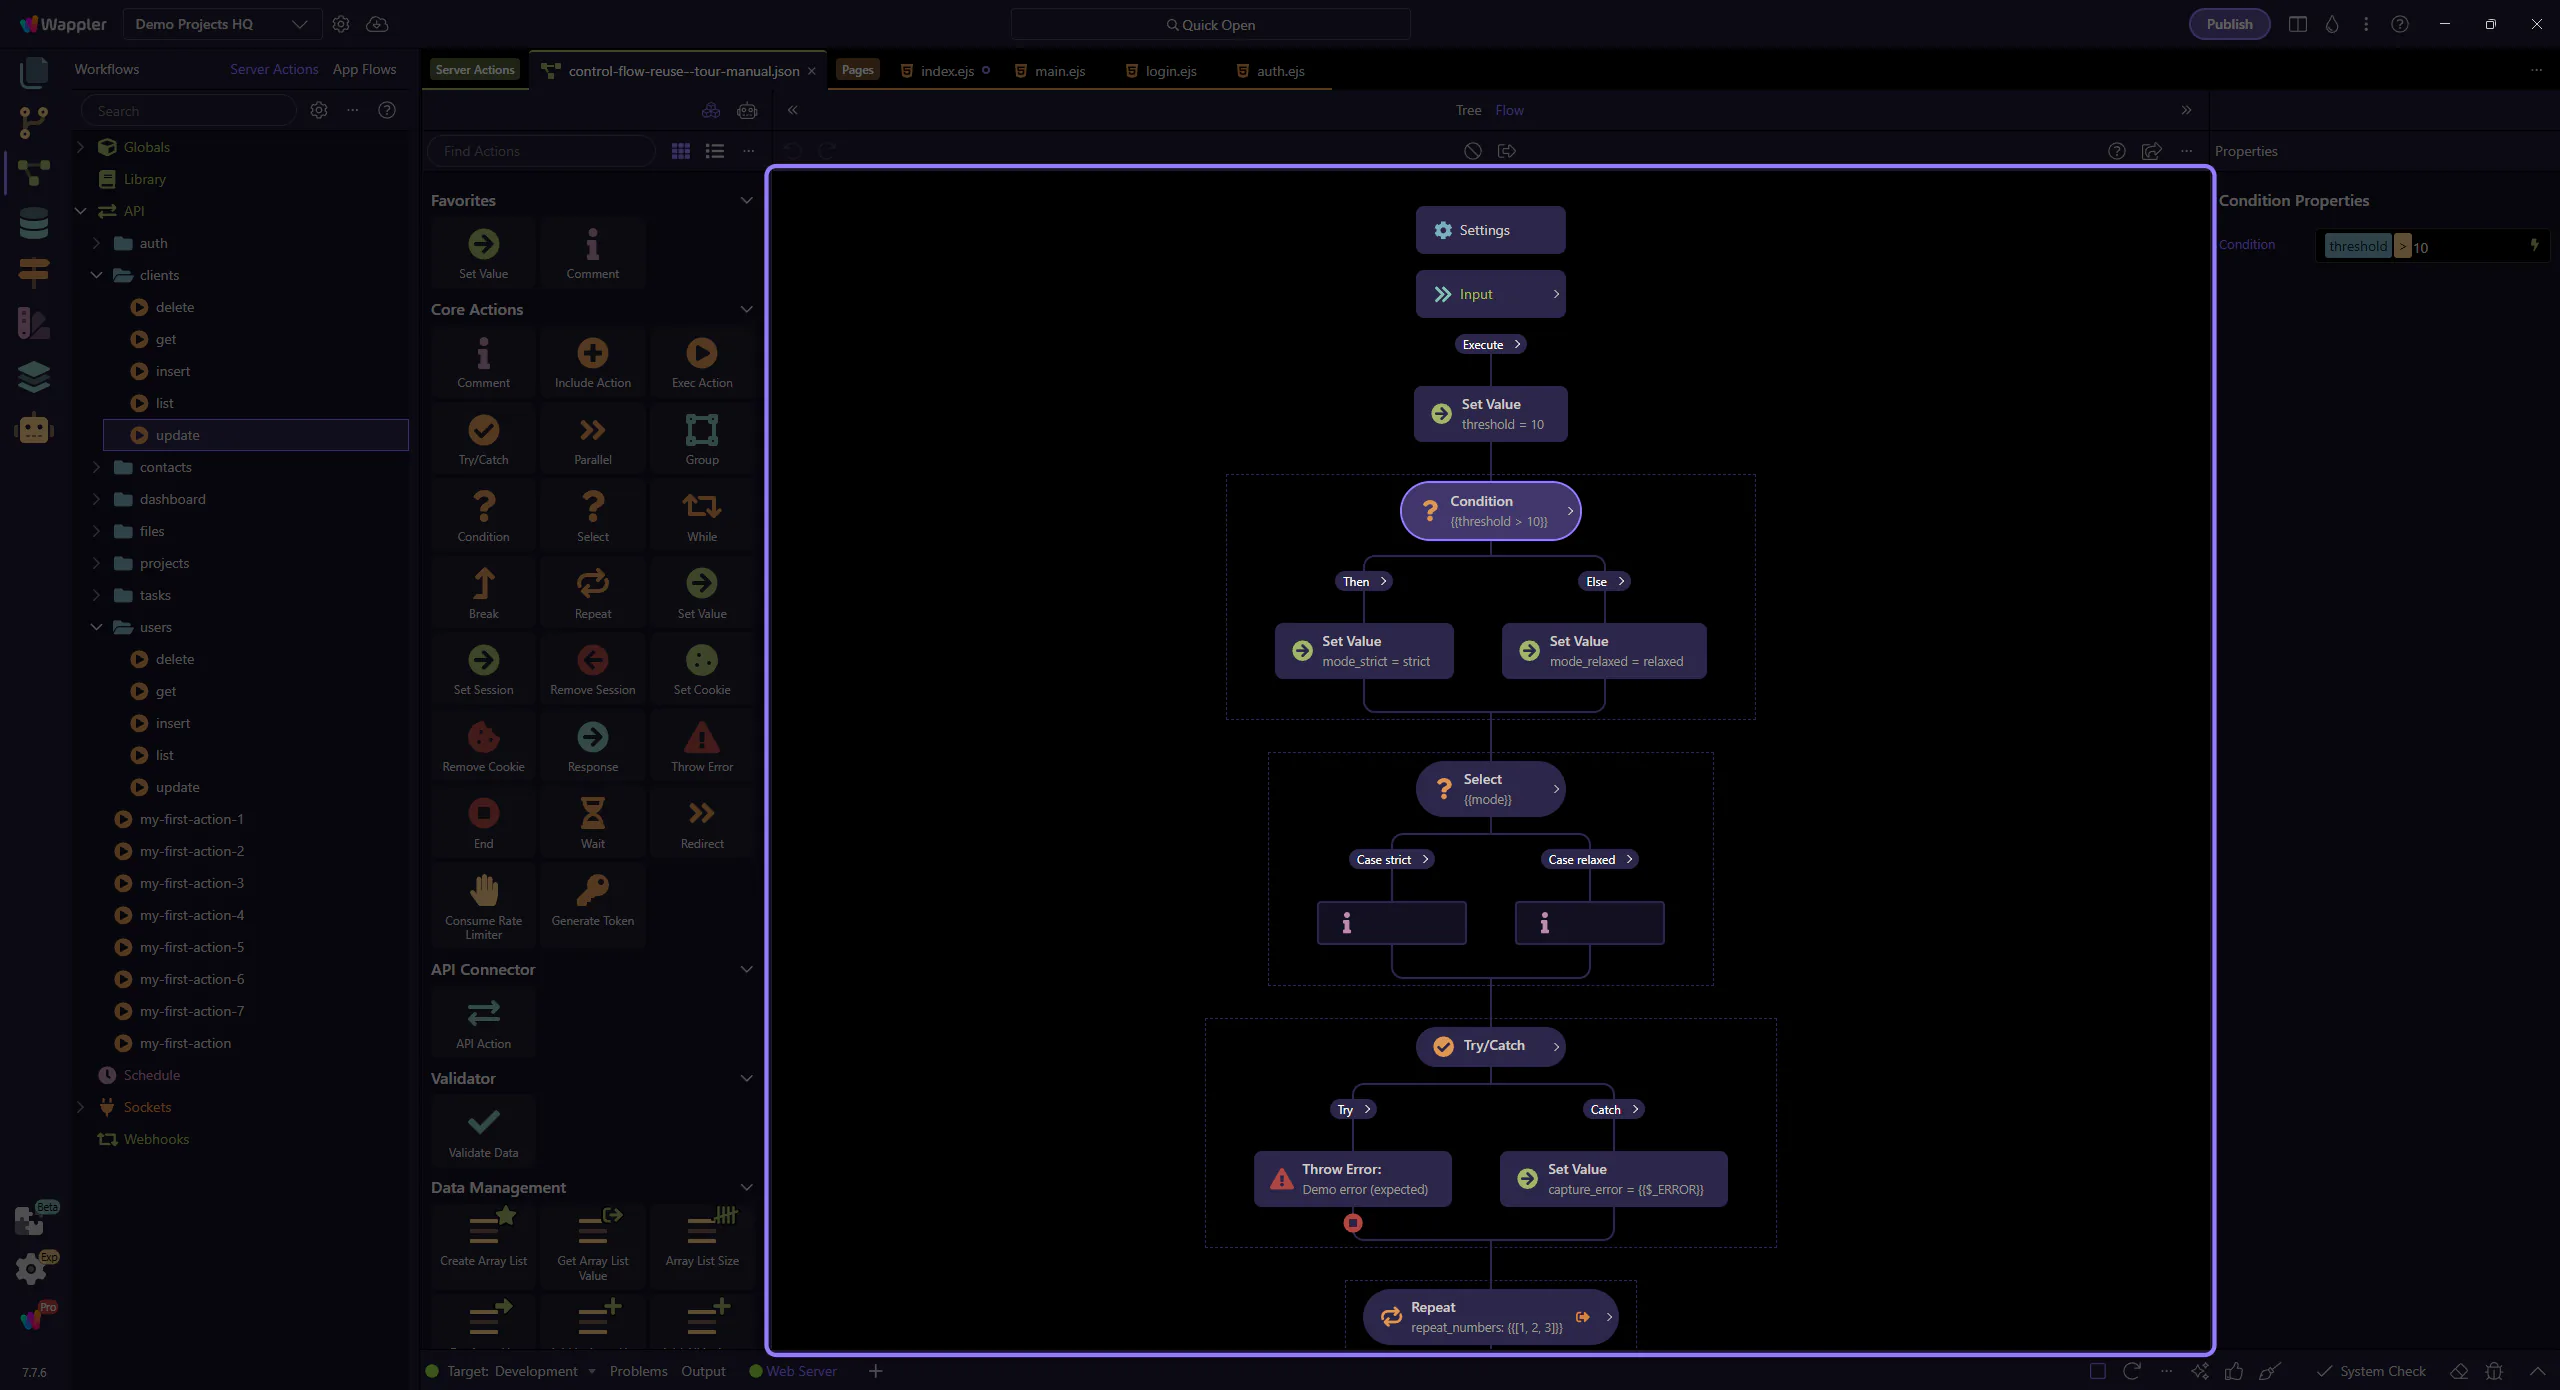Expand the contacts folder

click(x=96, y=467)
